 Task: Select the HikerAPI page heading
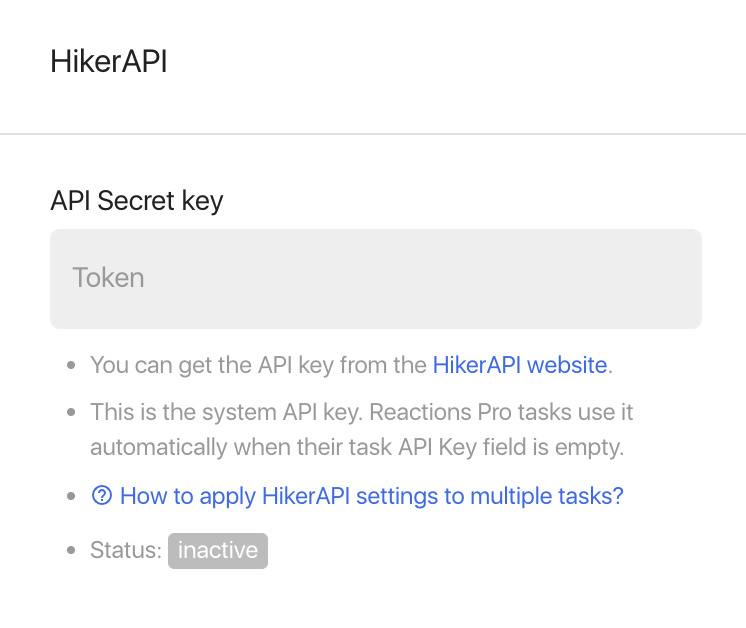[x=109, y=62]
